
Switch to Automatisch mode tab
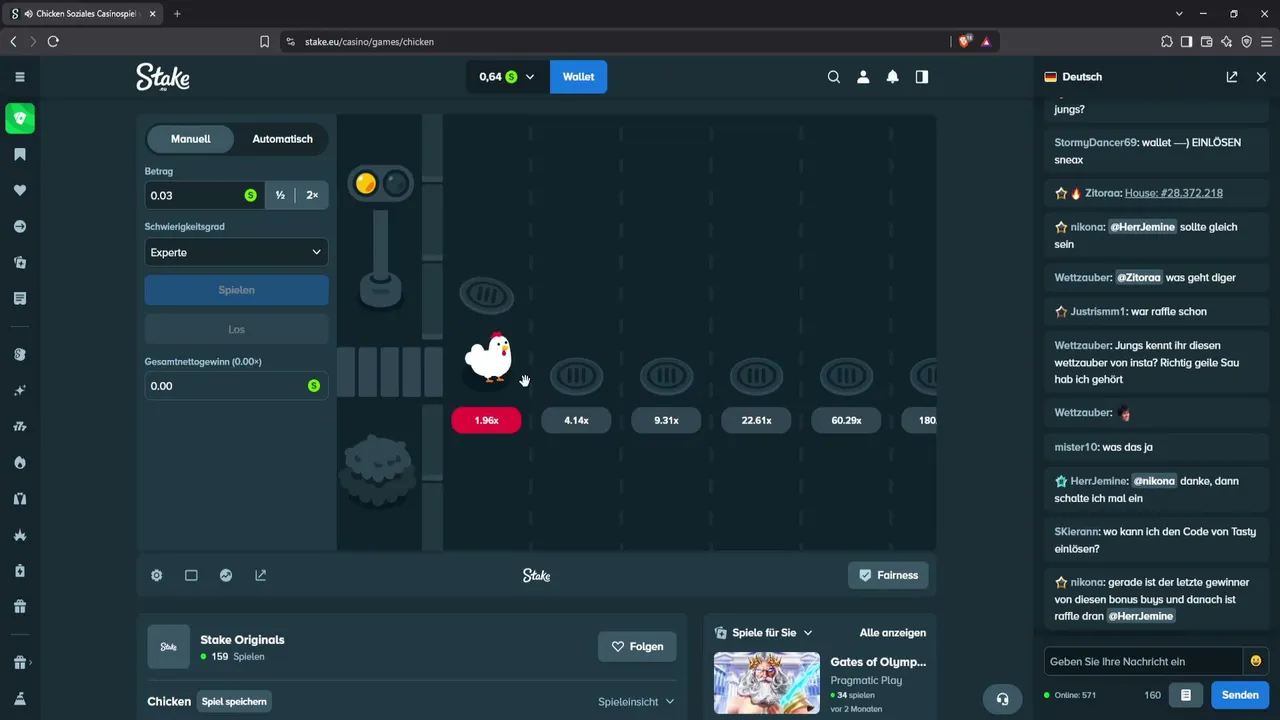(x=282, y=139)
